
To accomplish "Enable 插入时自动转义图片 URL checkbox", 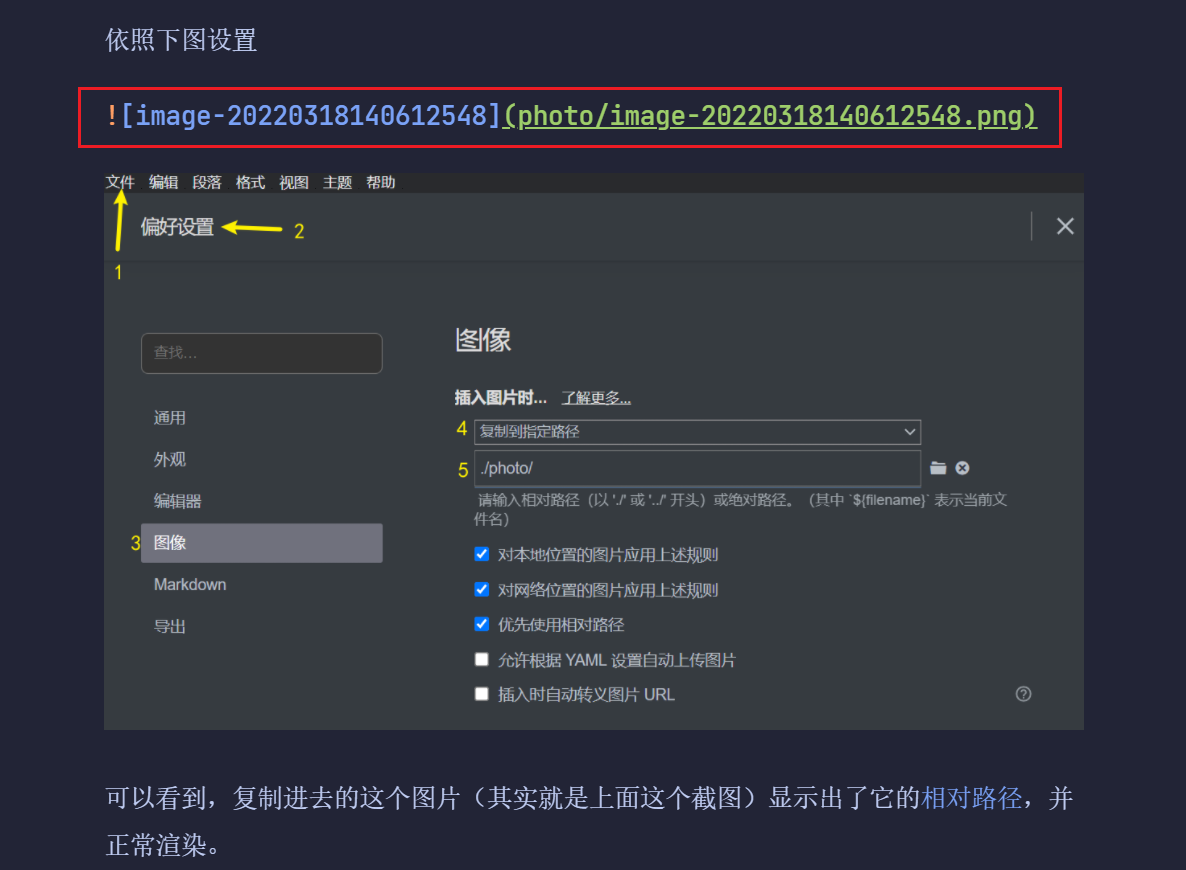I will (x=481, y=694).
